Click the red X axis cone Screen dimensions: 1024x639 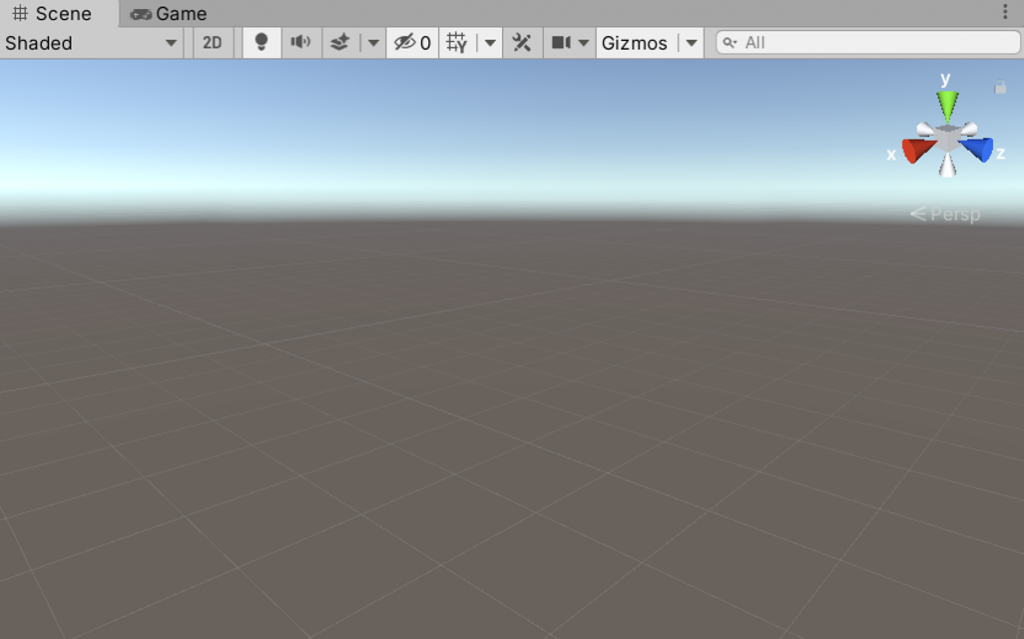click(x=918, y=150)
